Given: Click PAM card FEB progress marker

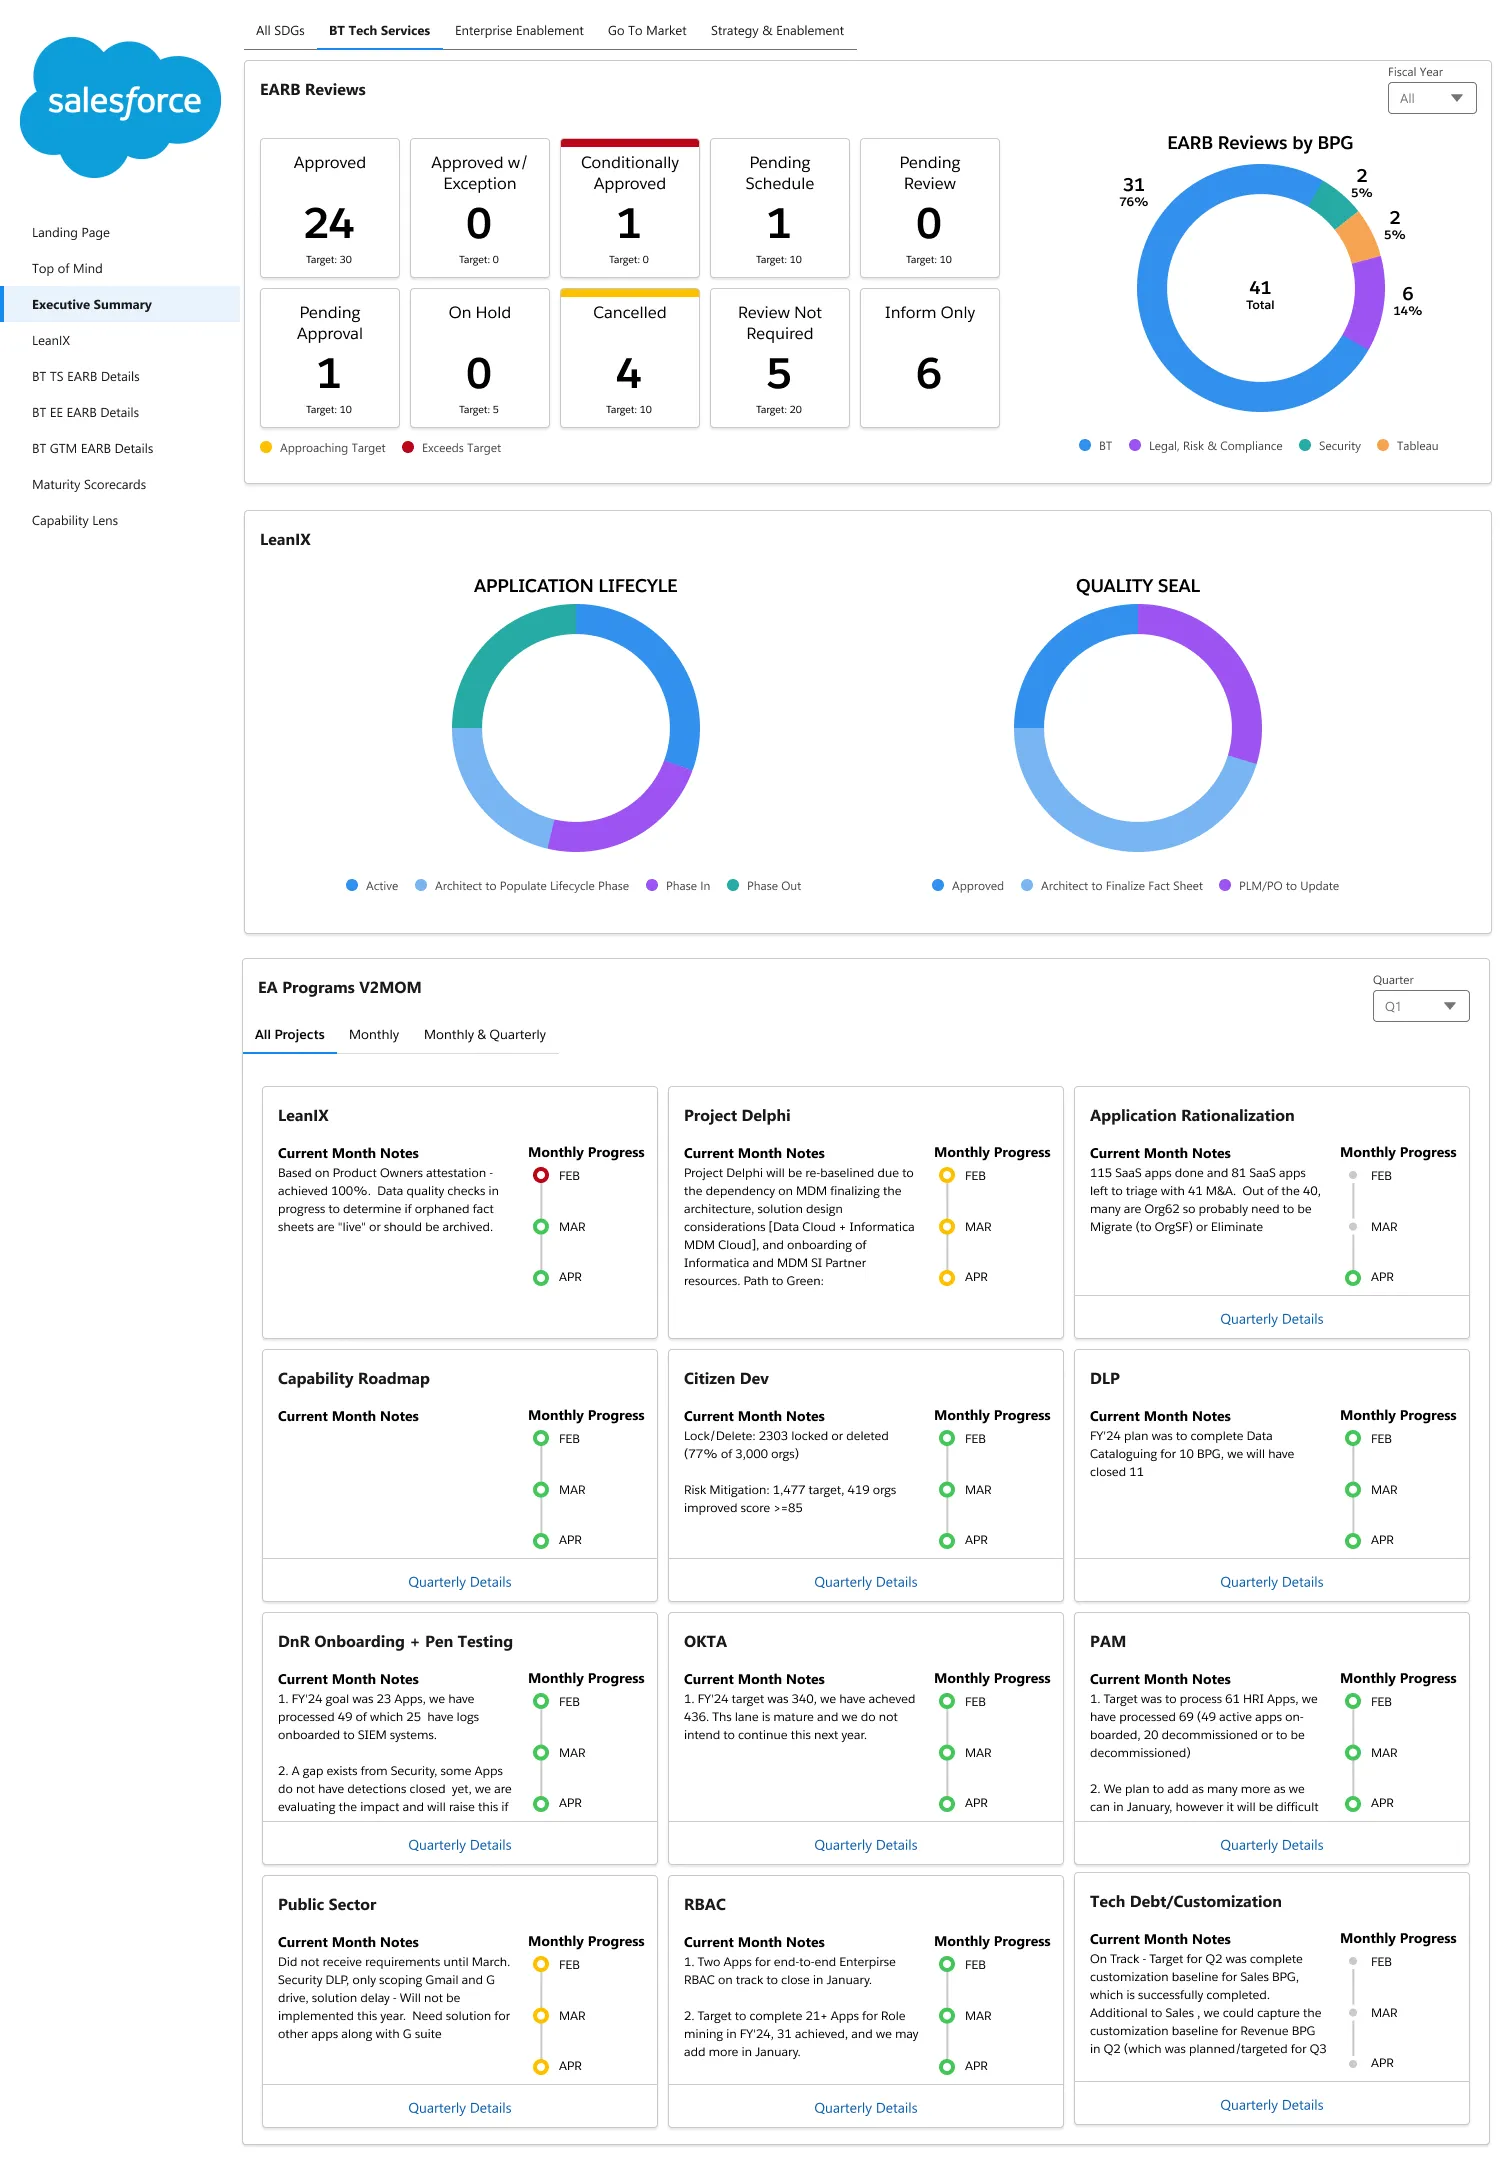Looking at the screenshot, I should (x=1353, y=1702).
